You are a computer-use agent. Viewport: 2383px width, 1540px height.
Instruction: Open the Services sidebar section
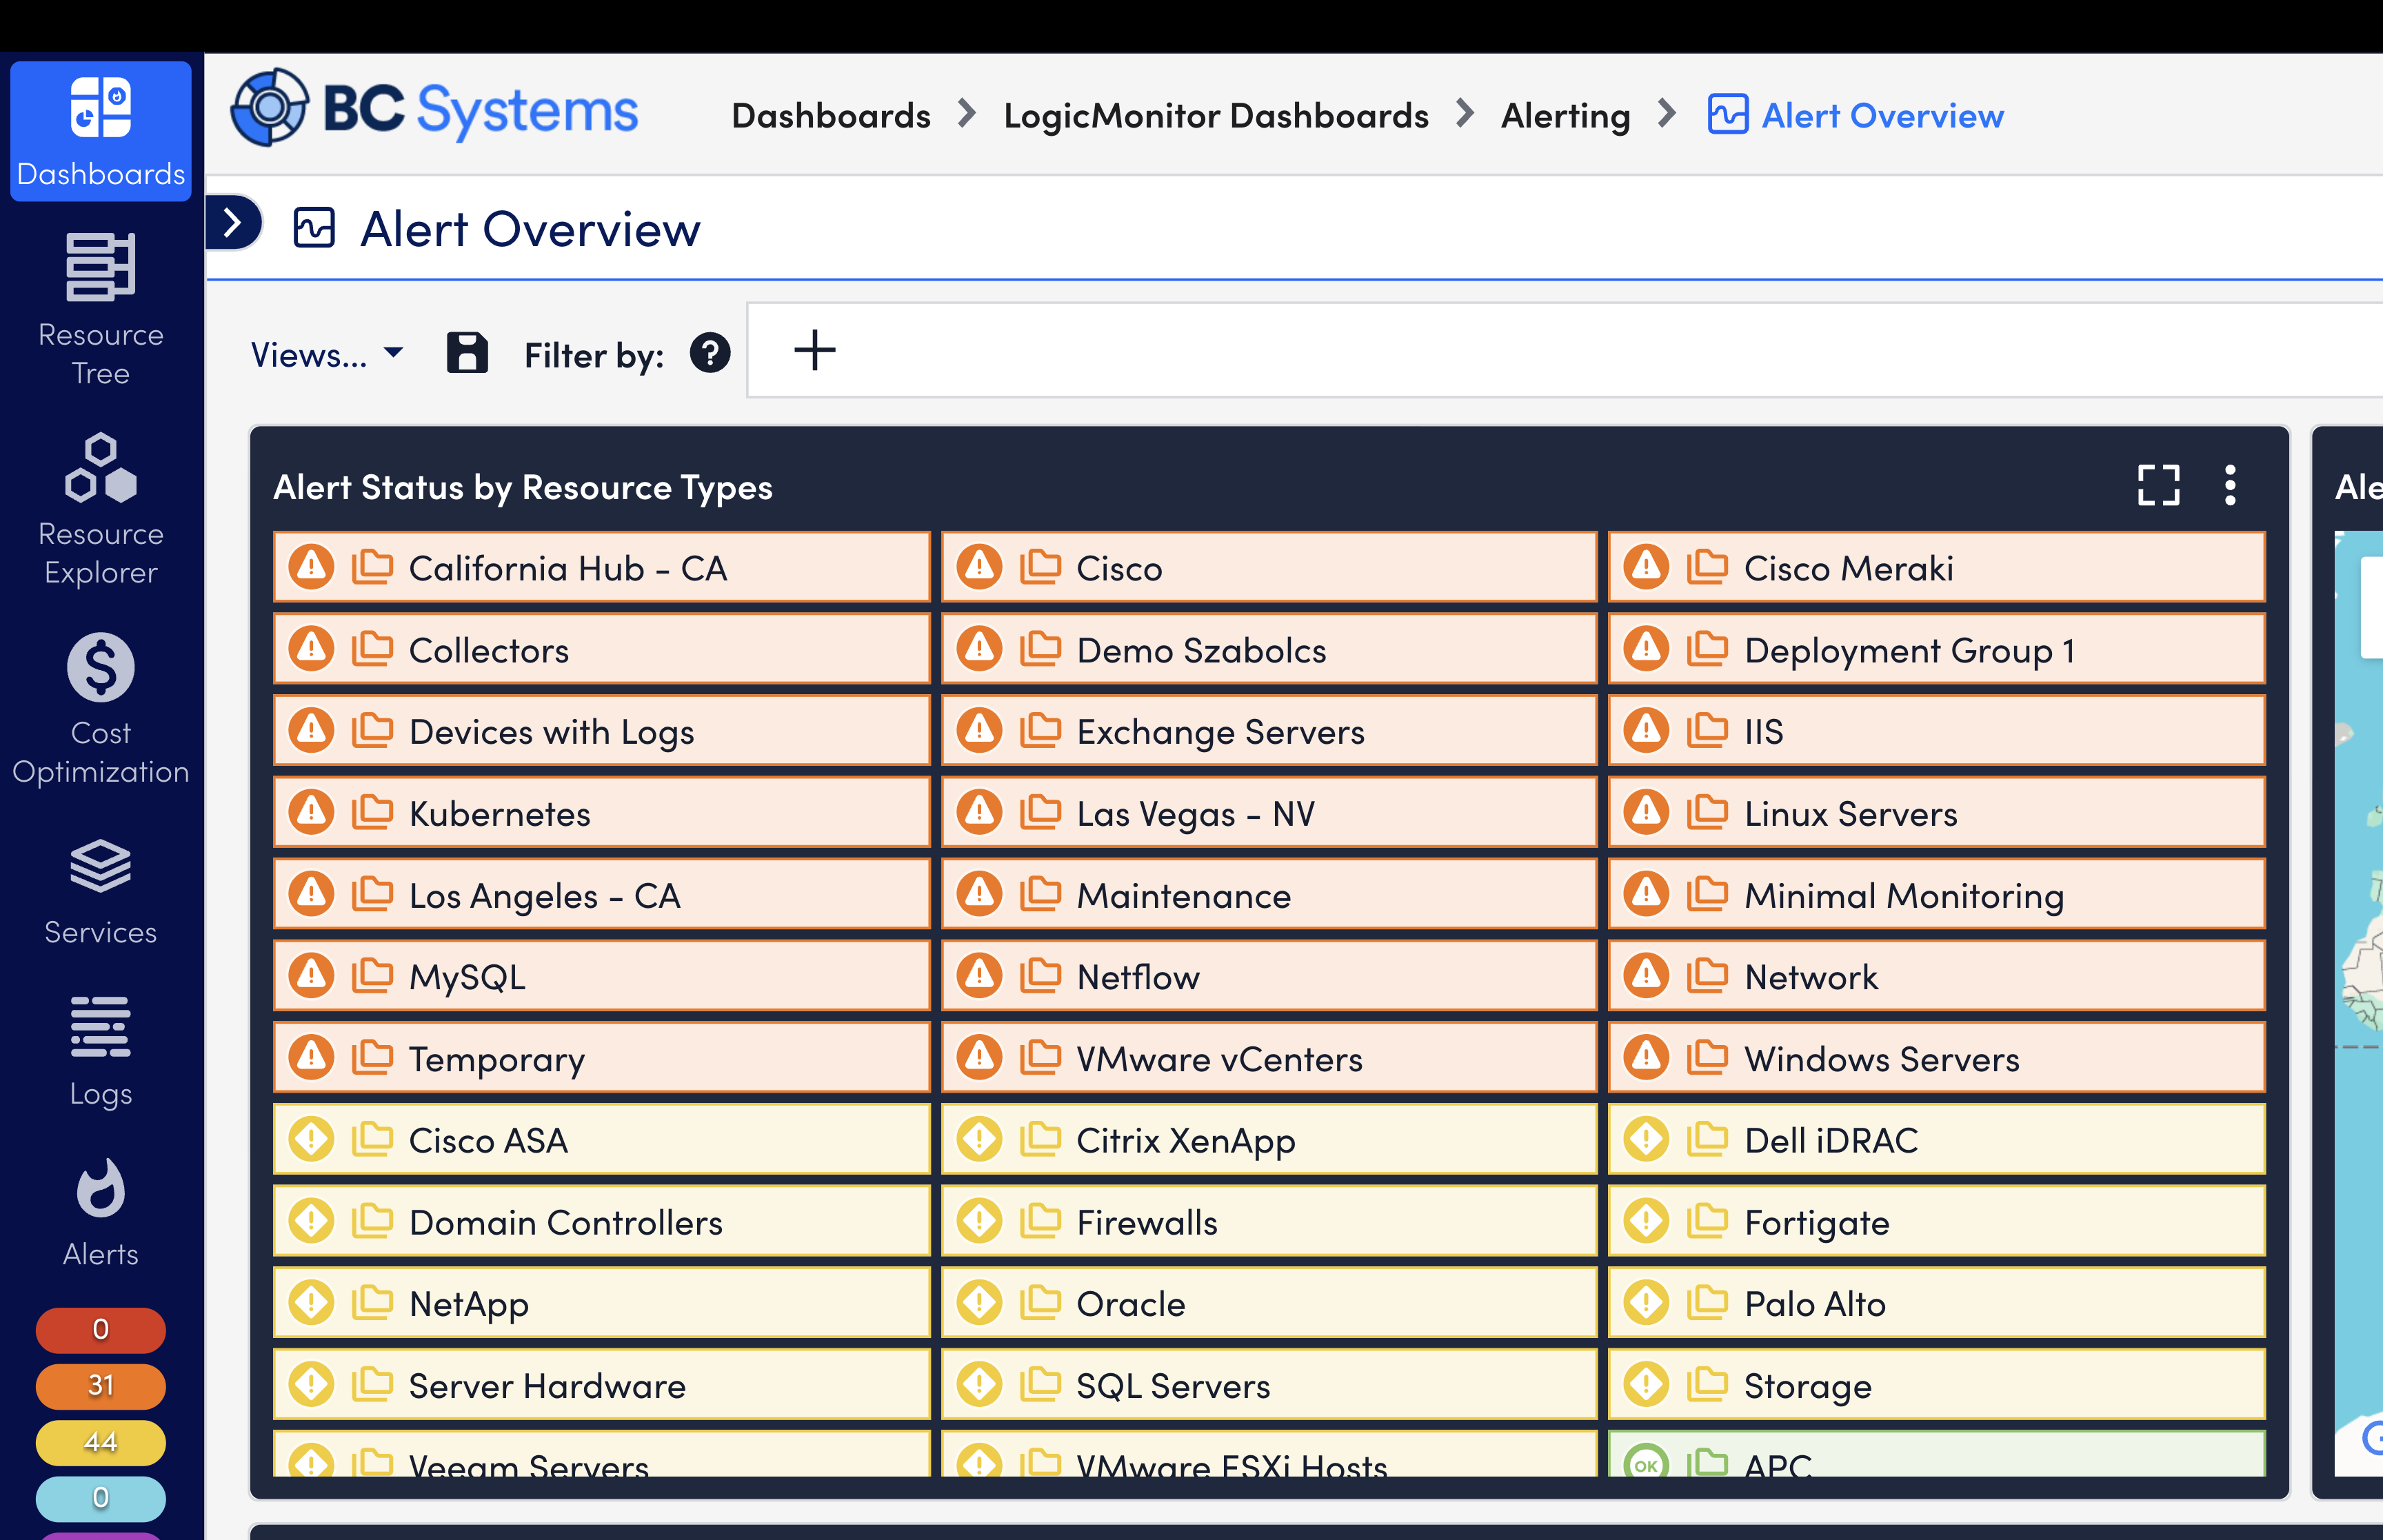(101, 893)
